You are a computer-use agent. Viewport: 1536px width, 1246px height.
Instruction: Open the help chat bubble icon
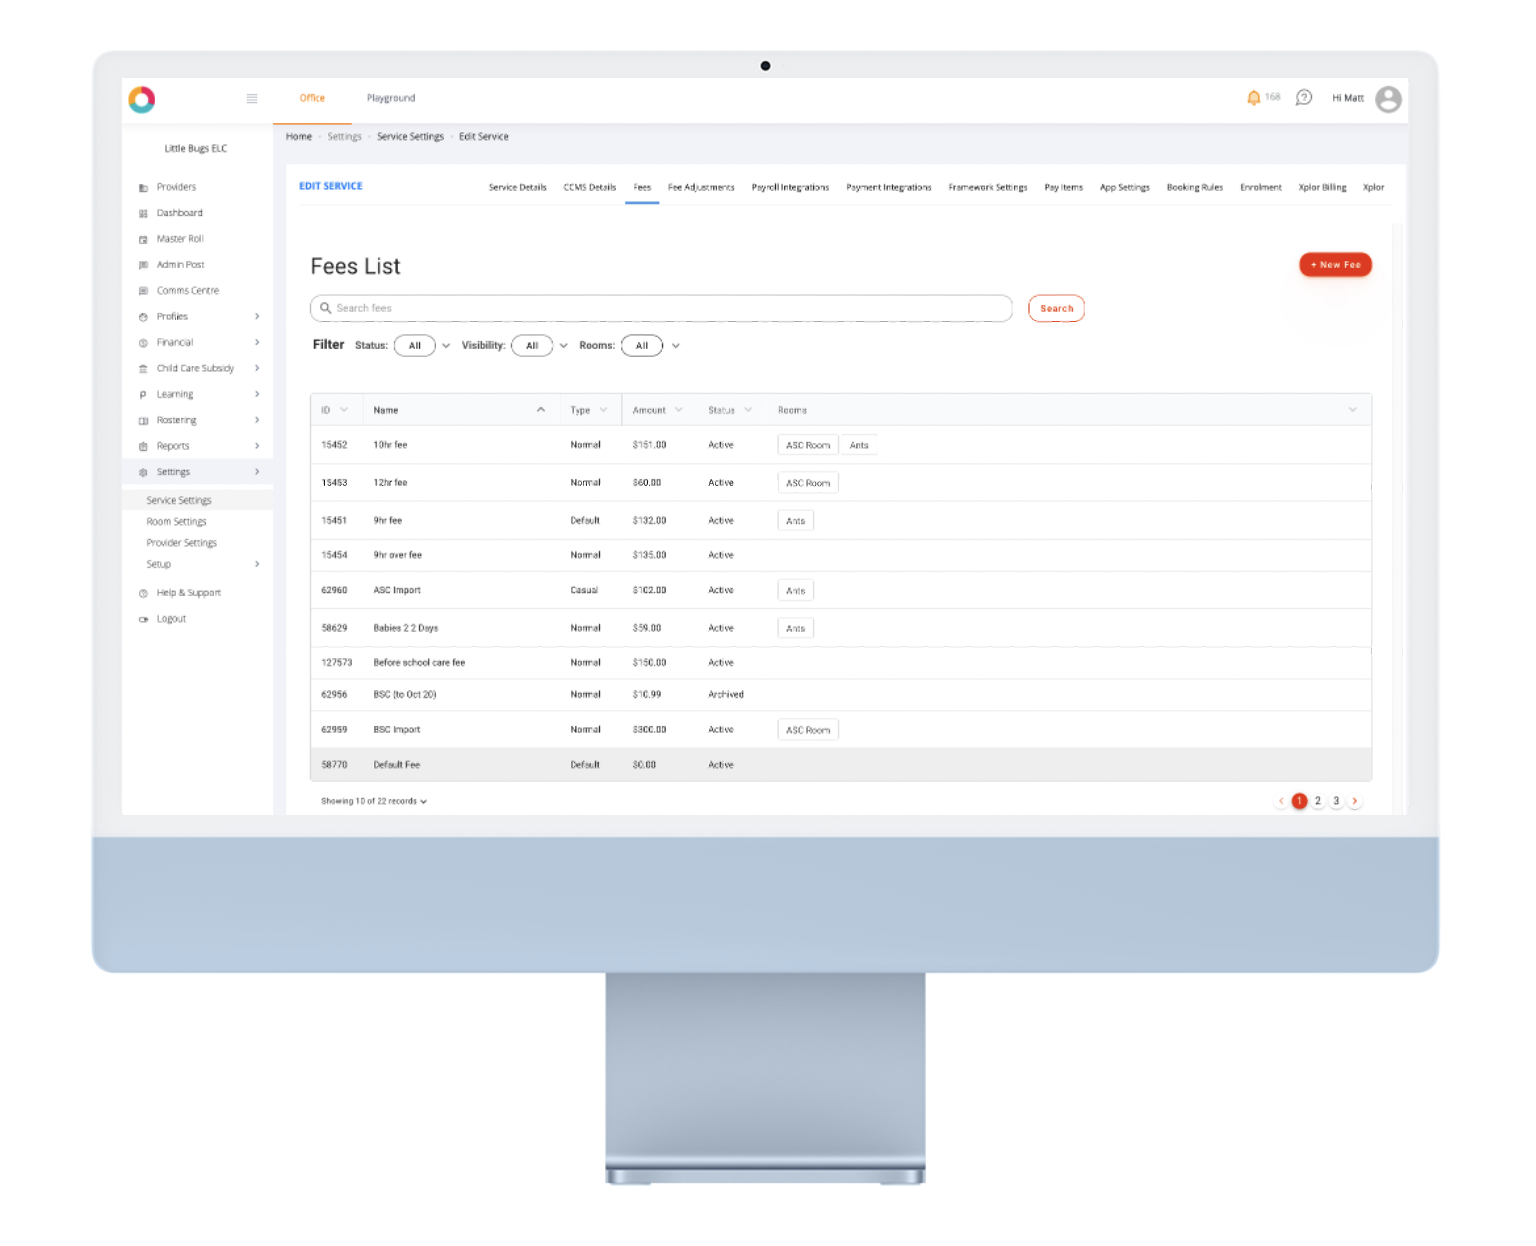click(x=1303, y=98)
